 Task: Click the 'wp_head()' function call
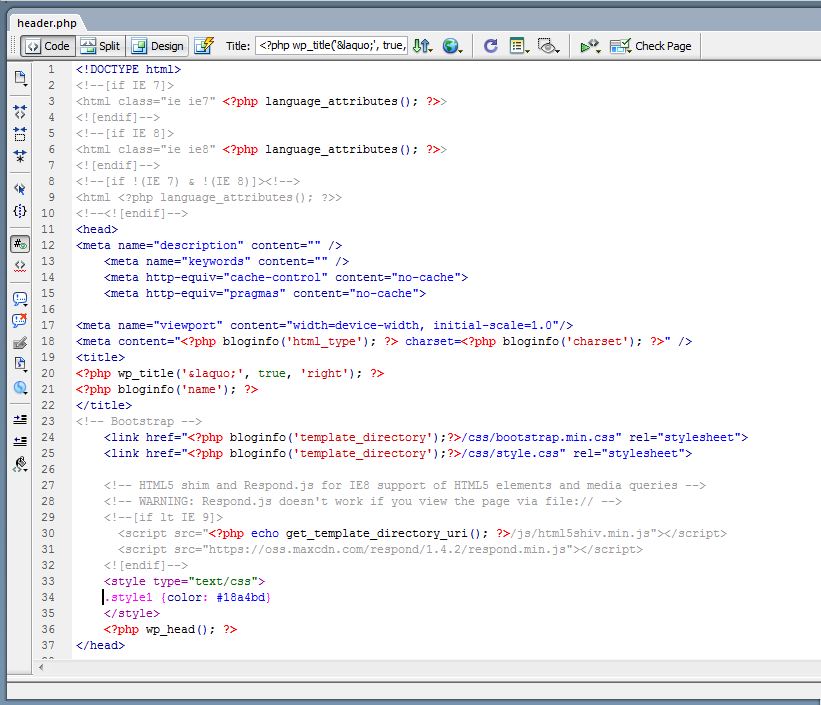(177, 630)
